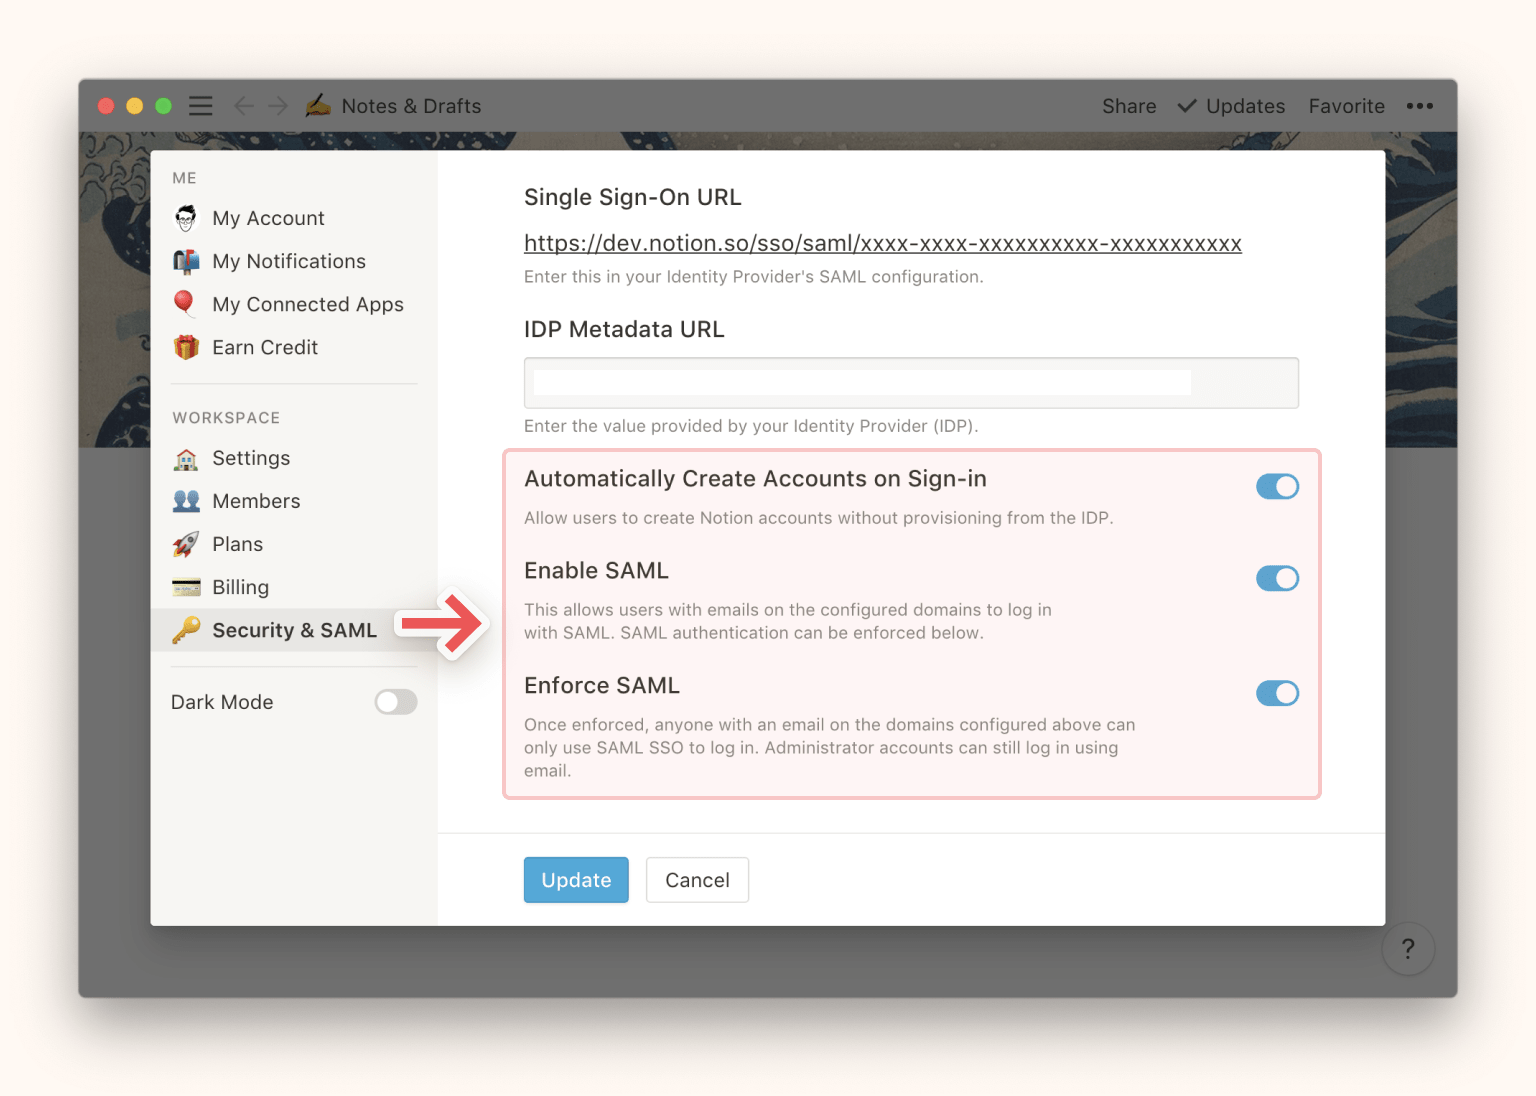Click the Single Sign-On URL heading
The width and height of the screenshot is (1536, 1096).
633,197
